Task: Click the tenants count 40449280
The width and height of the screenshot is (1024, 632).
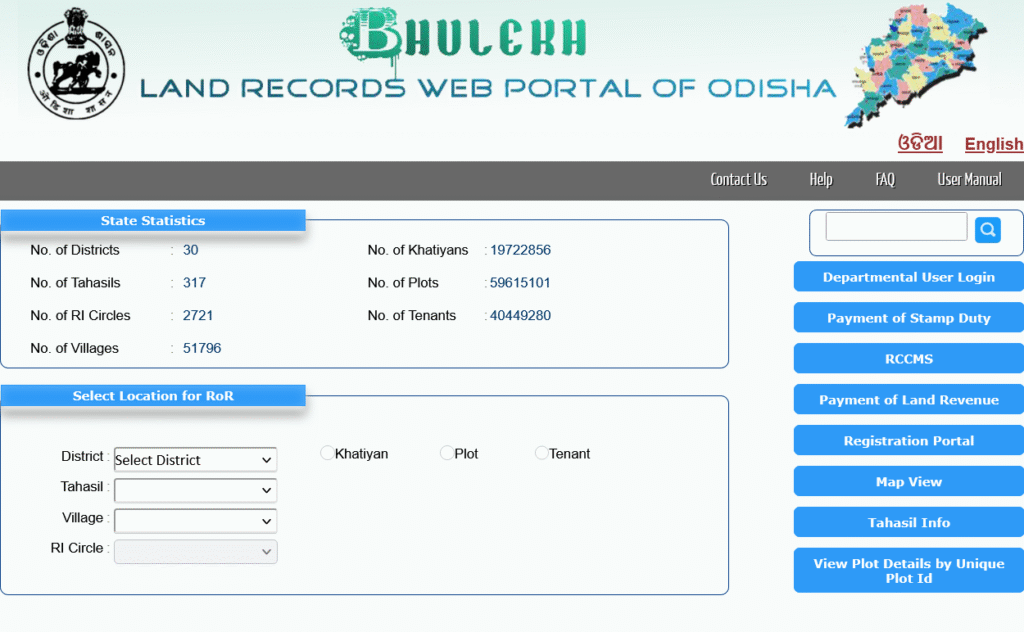Action: (x=520, y=315)
